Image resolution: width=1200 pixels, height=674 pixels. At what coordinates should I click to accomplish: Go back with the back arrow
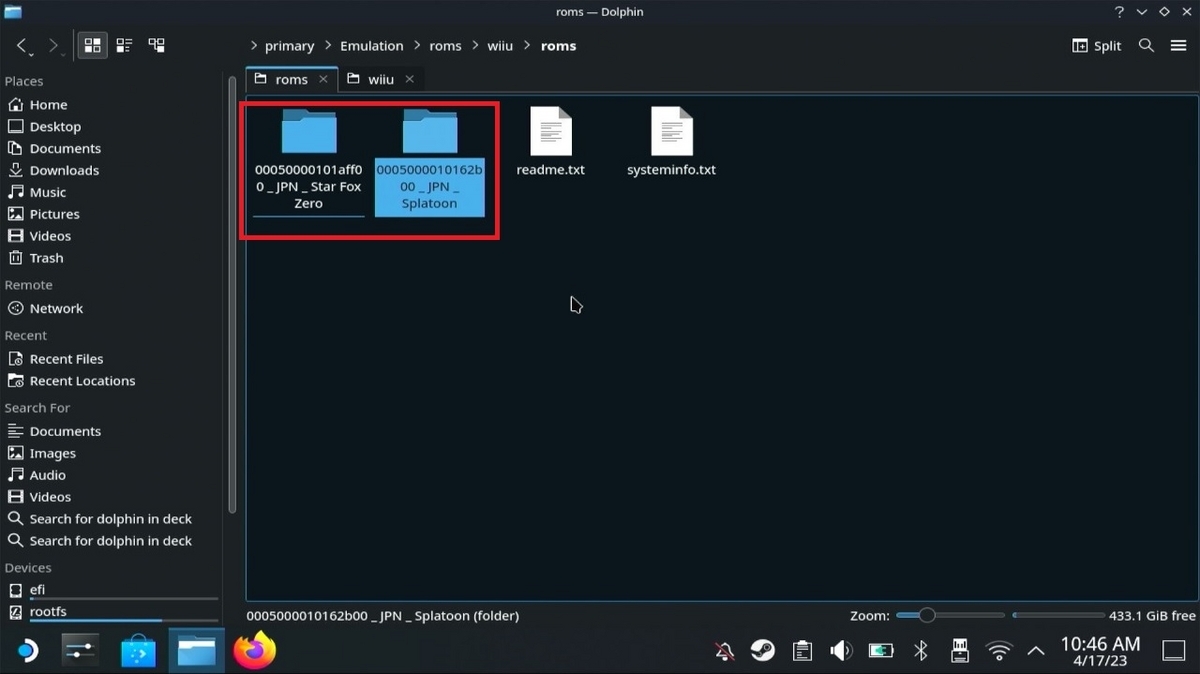pos(22,46)
